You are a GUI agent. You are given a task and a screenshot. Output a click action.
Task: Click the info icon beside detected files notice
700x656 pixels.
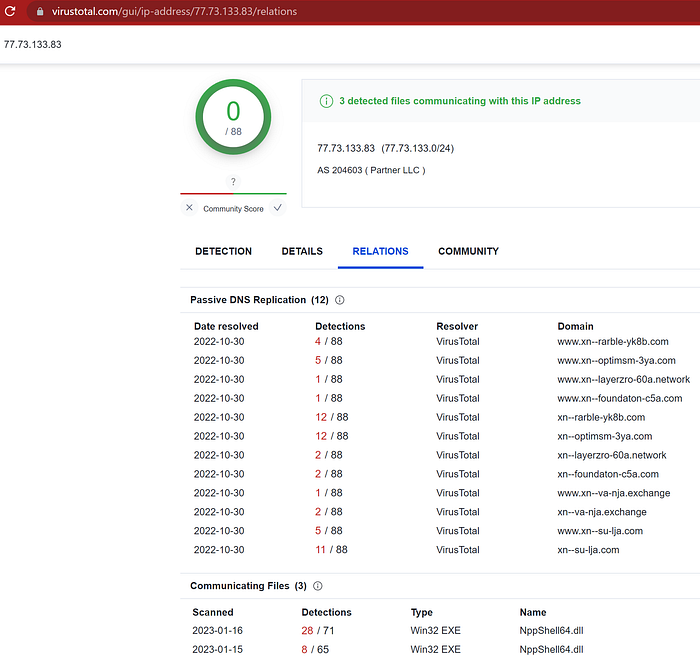[326, 101]
